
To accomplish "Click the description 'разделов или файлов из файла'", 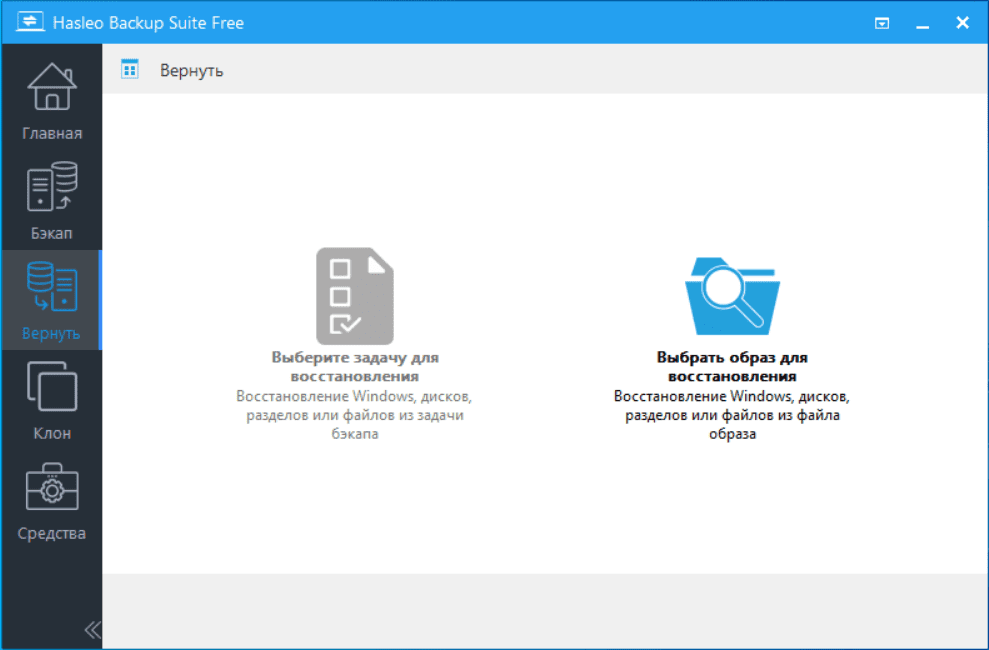I will [732, 415].
